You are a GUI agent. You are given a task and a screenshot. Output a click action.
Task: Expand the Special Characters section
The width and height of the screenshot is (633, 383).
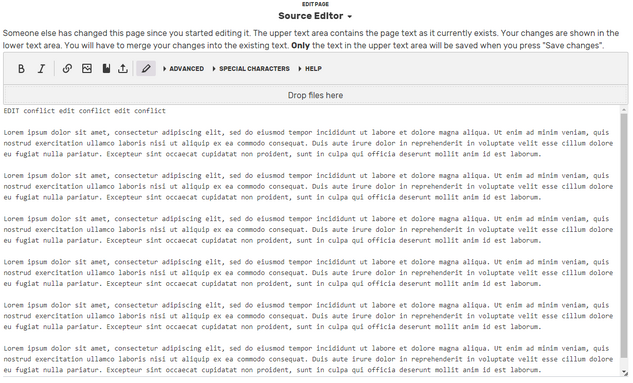point(251,69)
